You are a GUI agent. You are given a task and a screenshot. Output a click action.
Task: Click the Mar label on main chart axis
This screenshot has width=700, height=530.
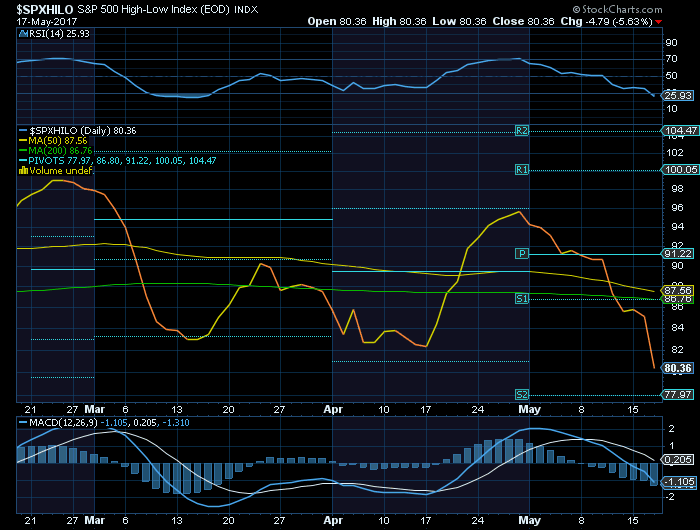tap(95, 409)
